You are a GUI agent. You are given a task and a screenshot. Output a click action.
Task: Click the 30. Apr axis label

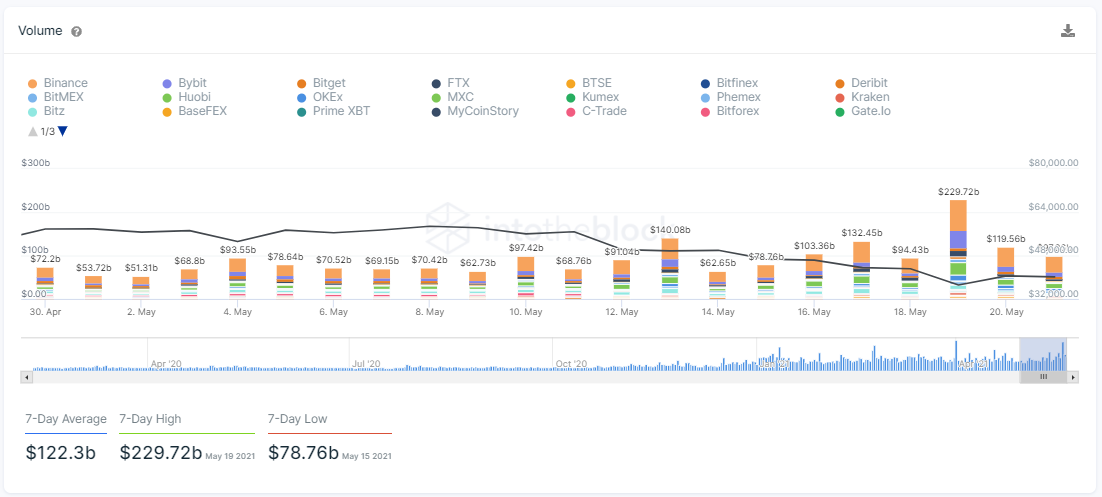click(44, 311)
